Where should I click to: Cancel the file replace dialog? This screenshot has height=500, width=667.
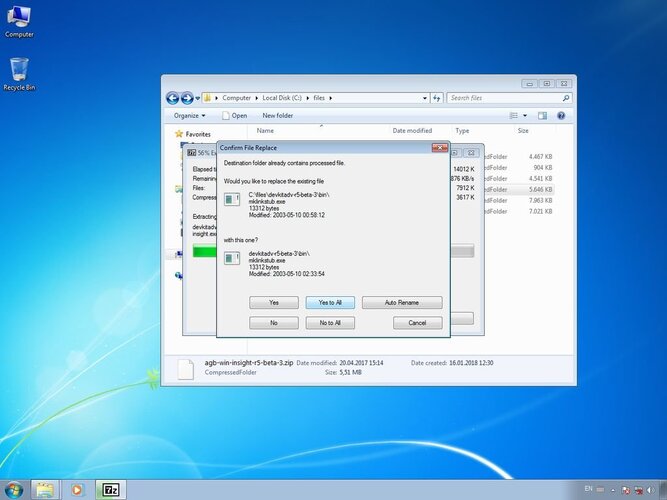(x=417, y=323)
